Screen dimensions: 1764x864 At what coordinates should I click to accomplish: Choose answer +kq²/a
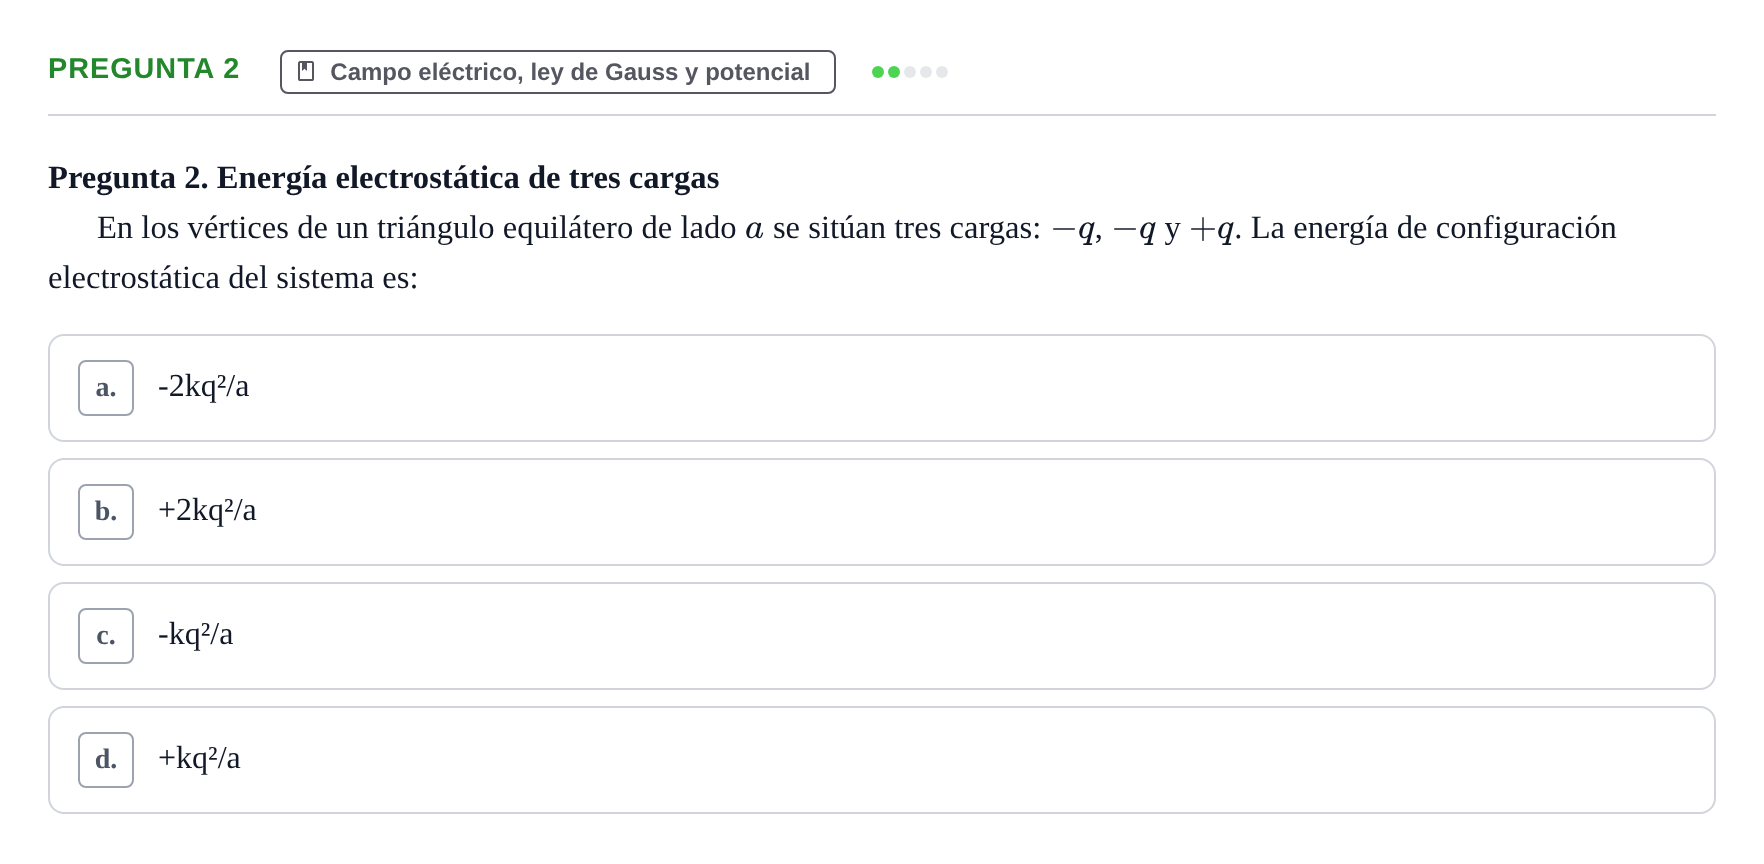[199, 758]
